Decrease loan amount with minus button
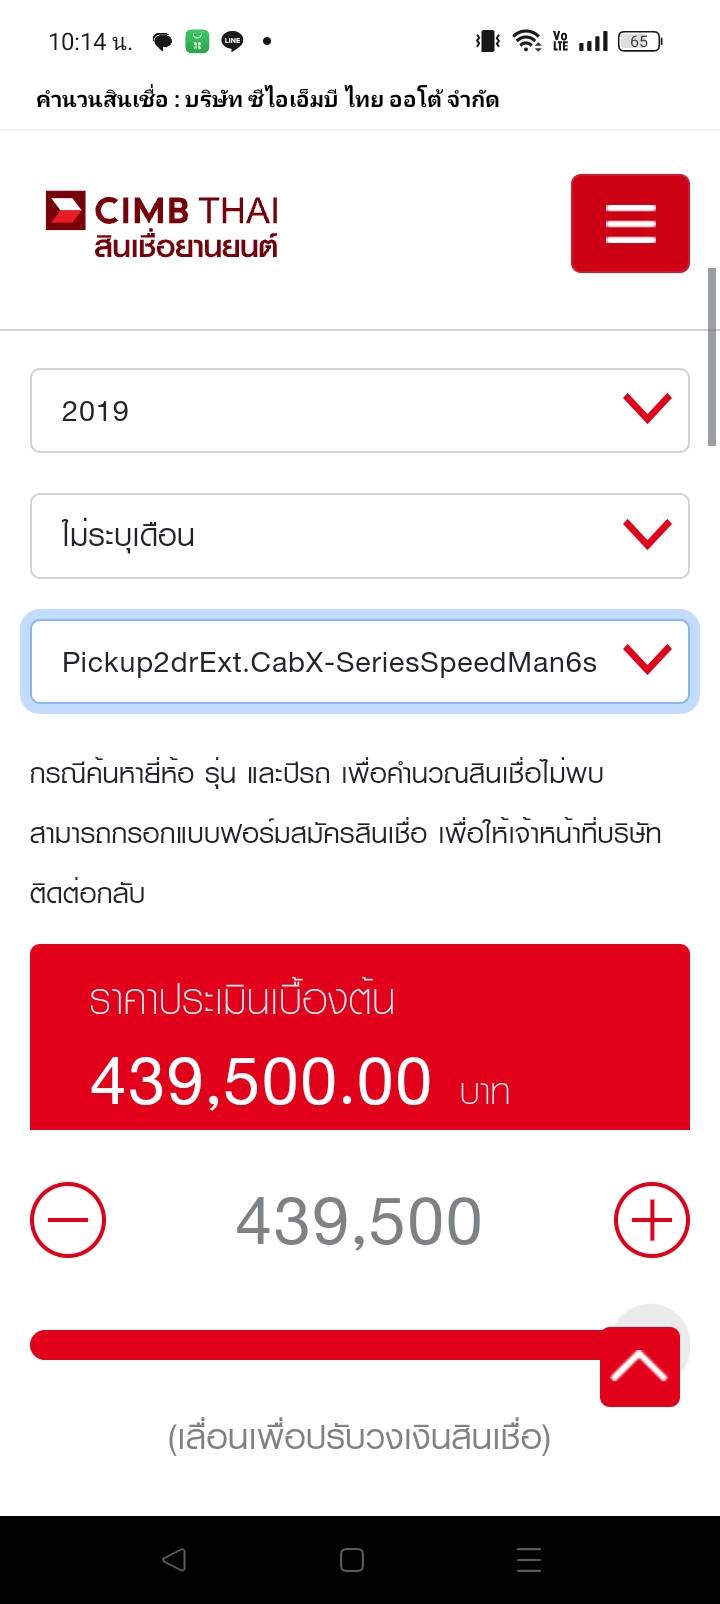This screenshot has height=1604, width=720. coord(68,1220)
